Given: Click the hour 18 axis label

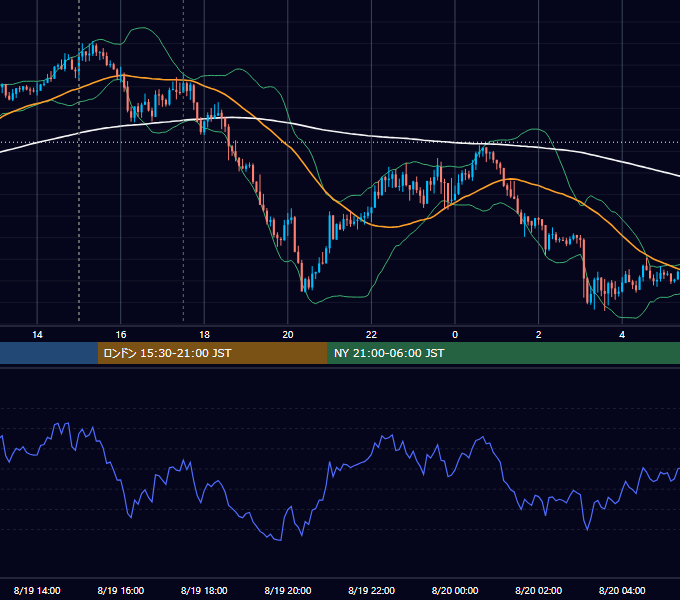Looking at the screenshot, I should 204,334.
